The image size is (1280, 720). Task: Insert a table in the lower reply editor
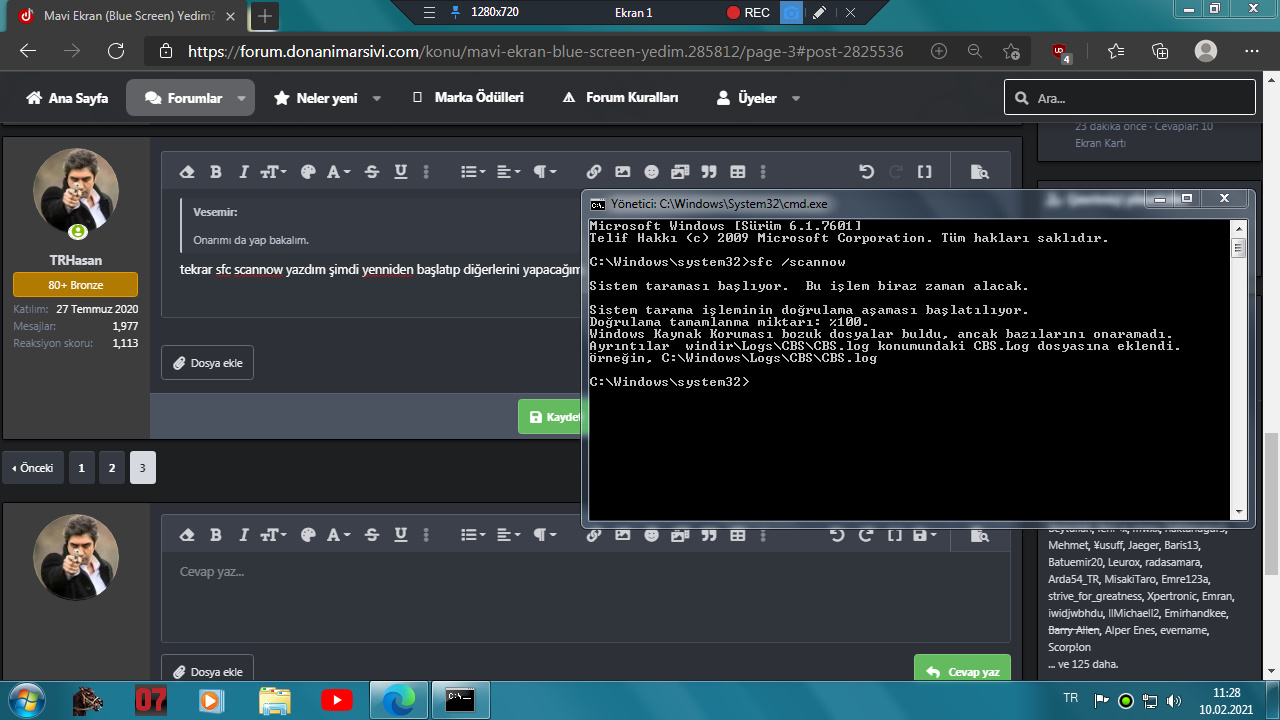[738, 535]
